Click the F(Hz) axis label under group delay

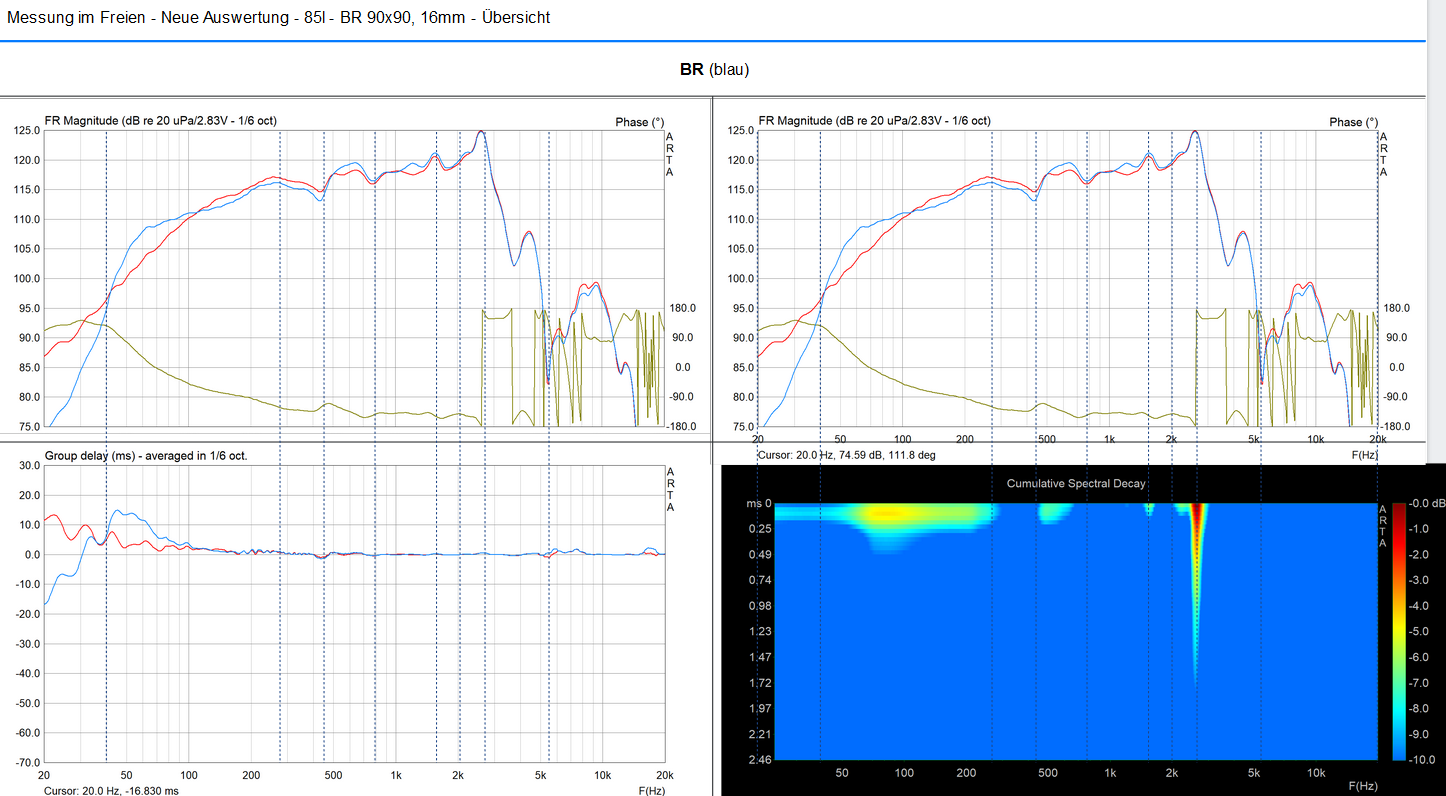click(653, 790)
